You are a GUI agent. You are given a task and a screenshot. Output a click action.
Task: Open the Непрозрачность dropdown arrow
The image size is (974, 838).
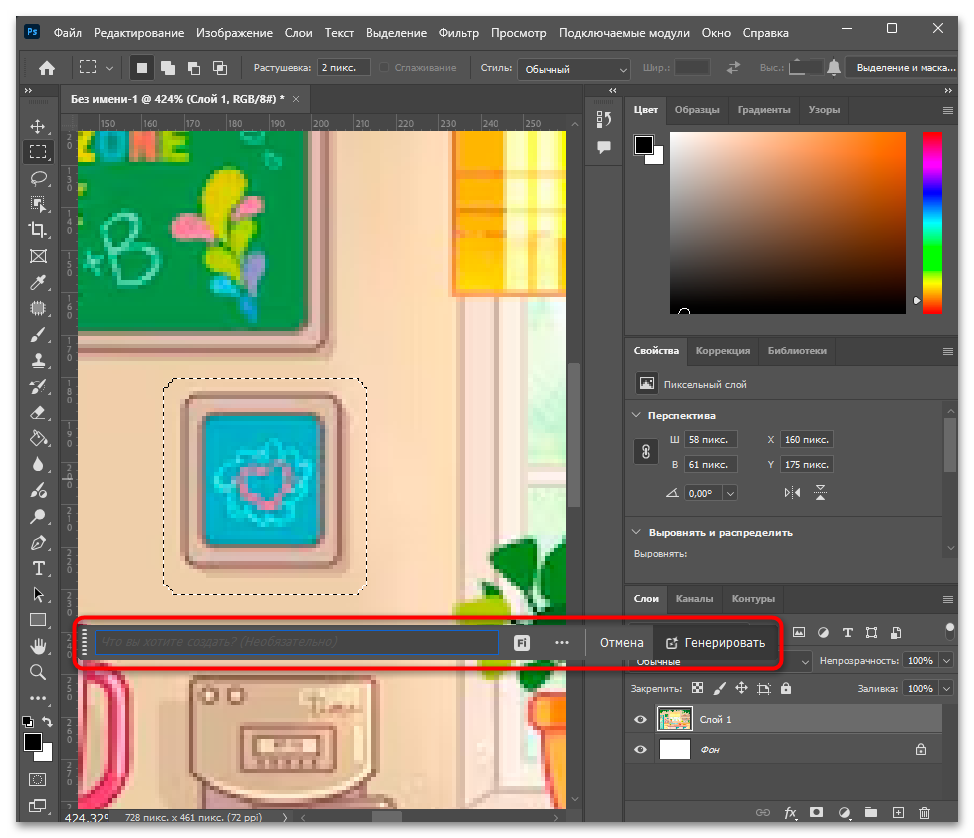click(947, 660)
